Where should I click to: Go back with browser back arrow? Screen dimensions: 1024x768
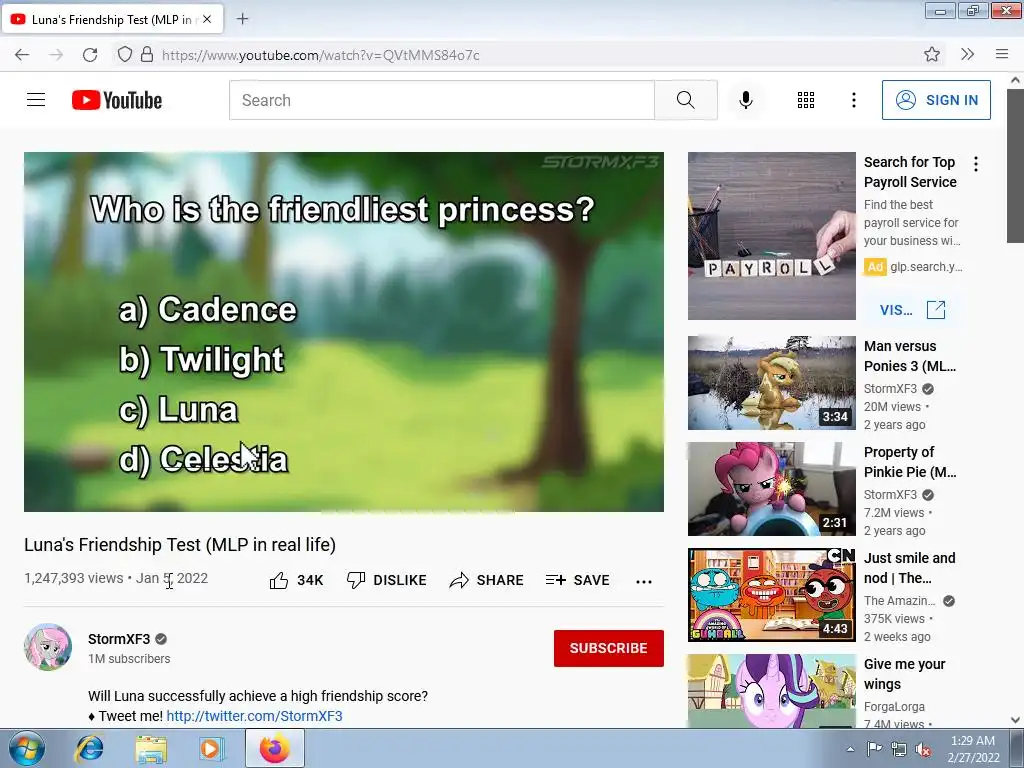[22, 55]
